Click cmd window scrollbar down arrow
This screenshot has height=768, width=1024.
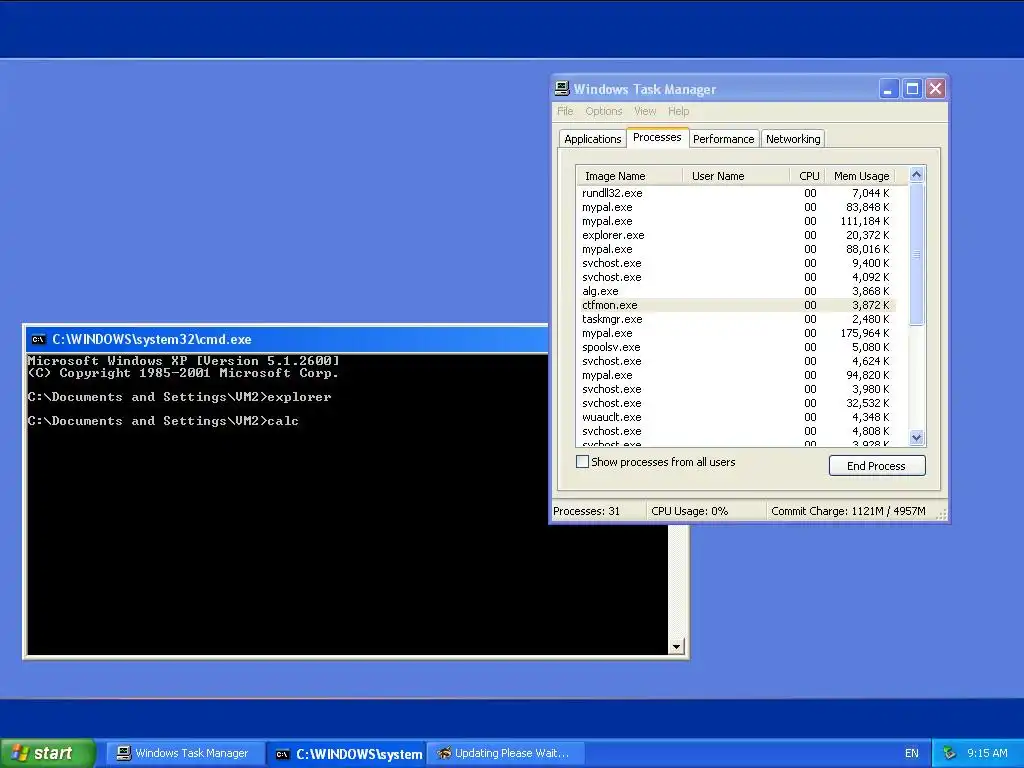coord(676,647)
